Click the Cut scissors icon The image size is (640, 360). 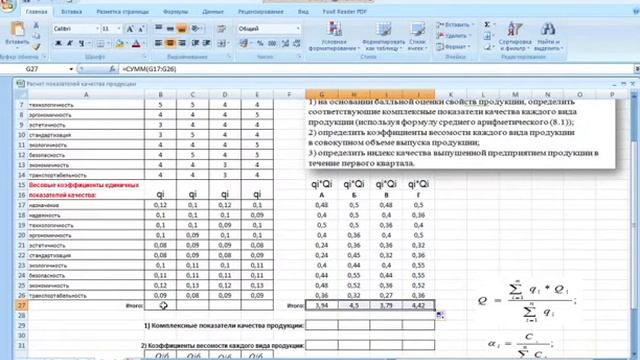(x=36, y=26)
